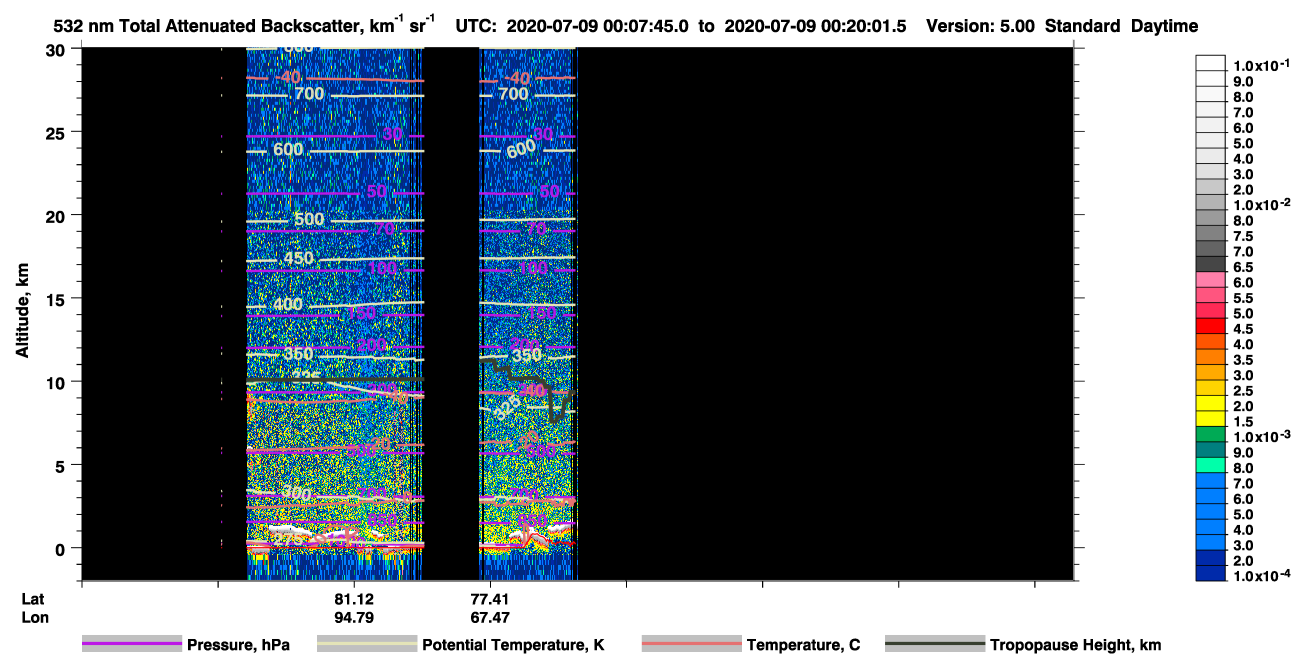Click the altitude tick label 10

(x=59, y=381)
